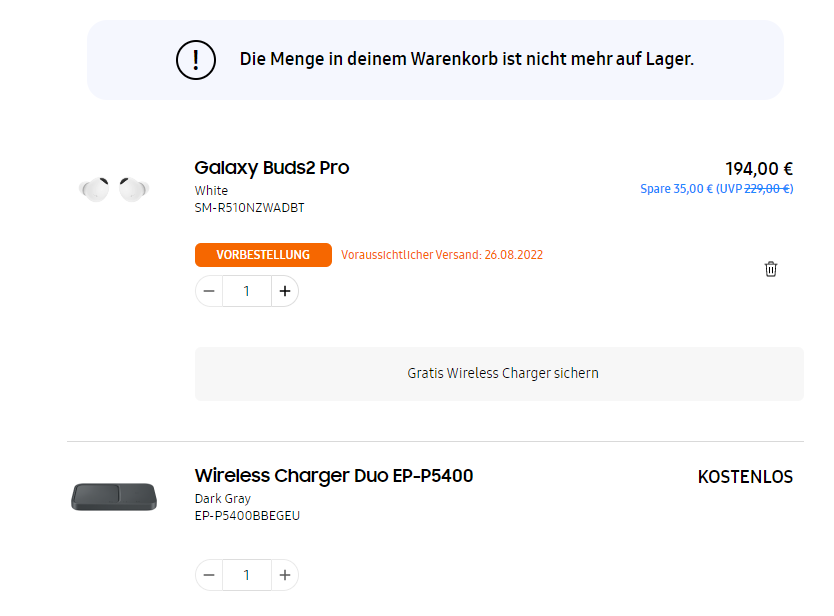Click the Voraussichtlicher Versand 26.08.2022 text
The width and height of the screenshot is (834, 616).
pos(442,255)
